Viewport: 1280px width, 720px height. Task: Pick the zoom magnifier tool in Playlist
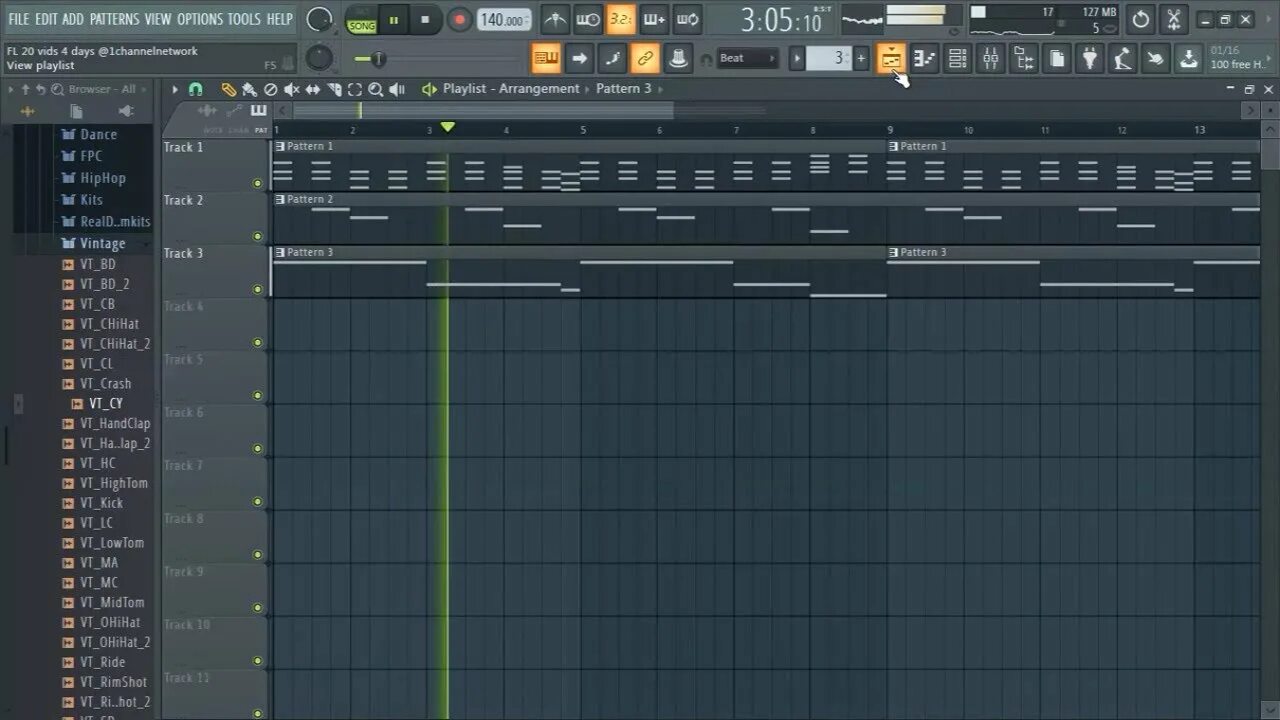point(376,89)
